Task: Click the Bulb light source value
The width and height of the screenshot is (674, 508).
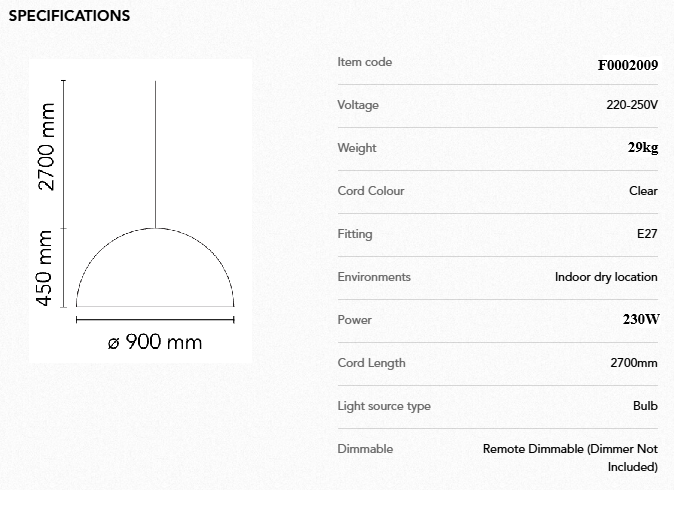Action: 645,406
